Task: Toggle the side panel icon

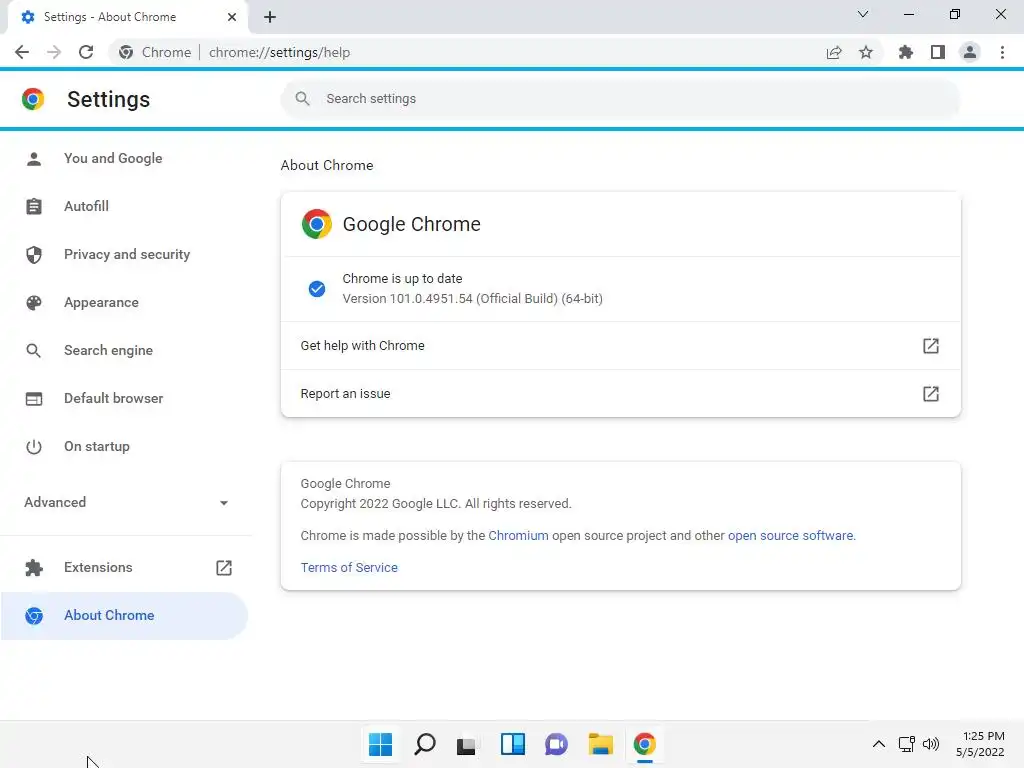Action: pos(938,52)
